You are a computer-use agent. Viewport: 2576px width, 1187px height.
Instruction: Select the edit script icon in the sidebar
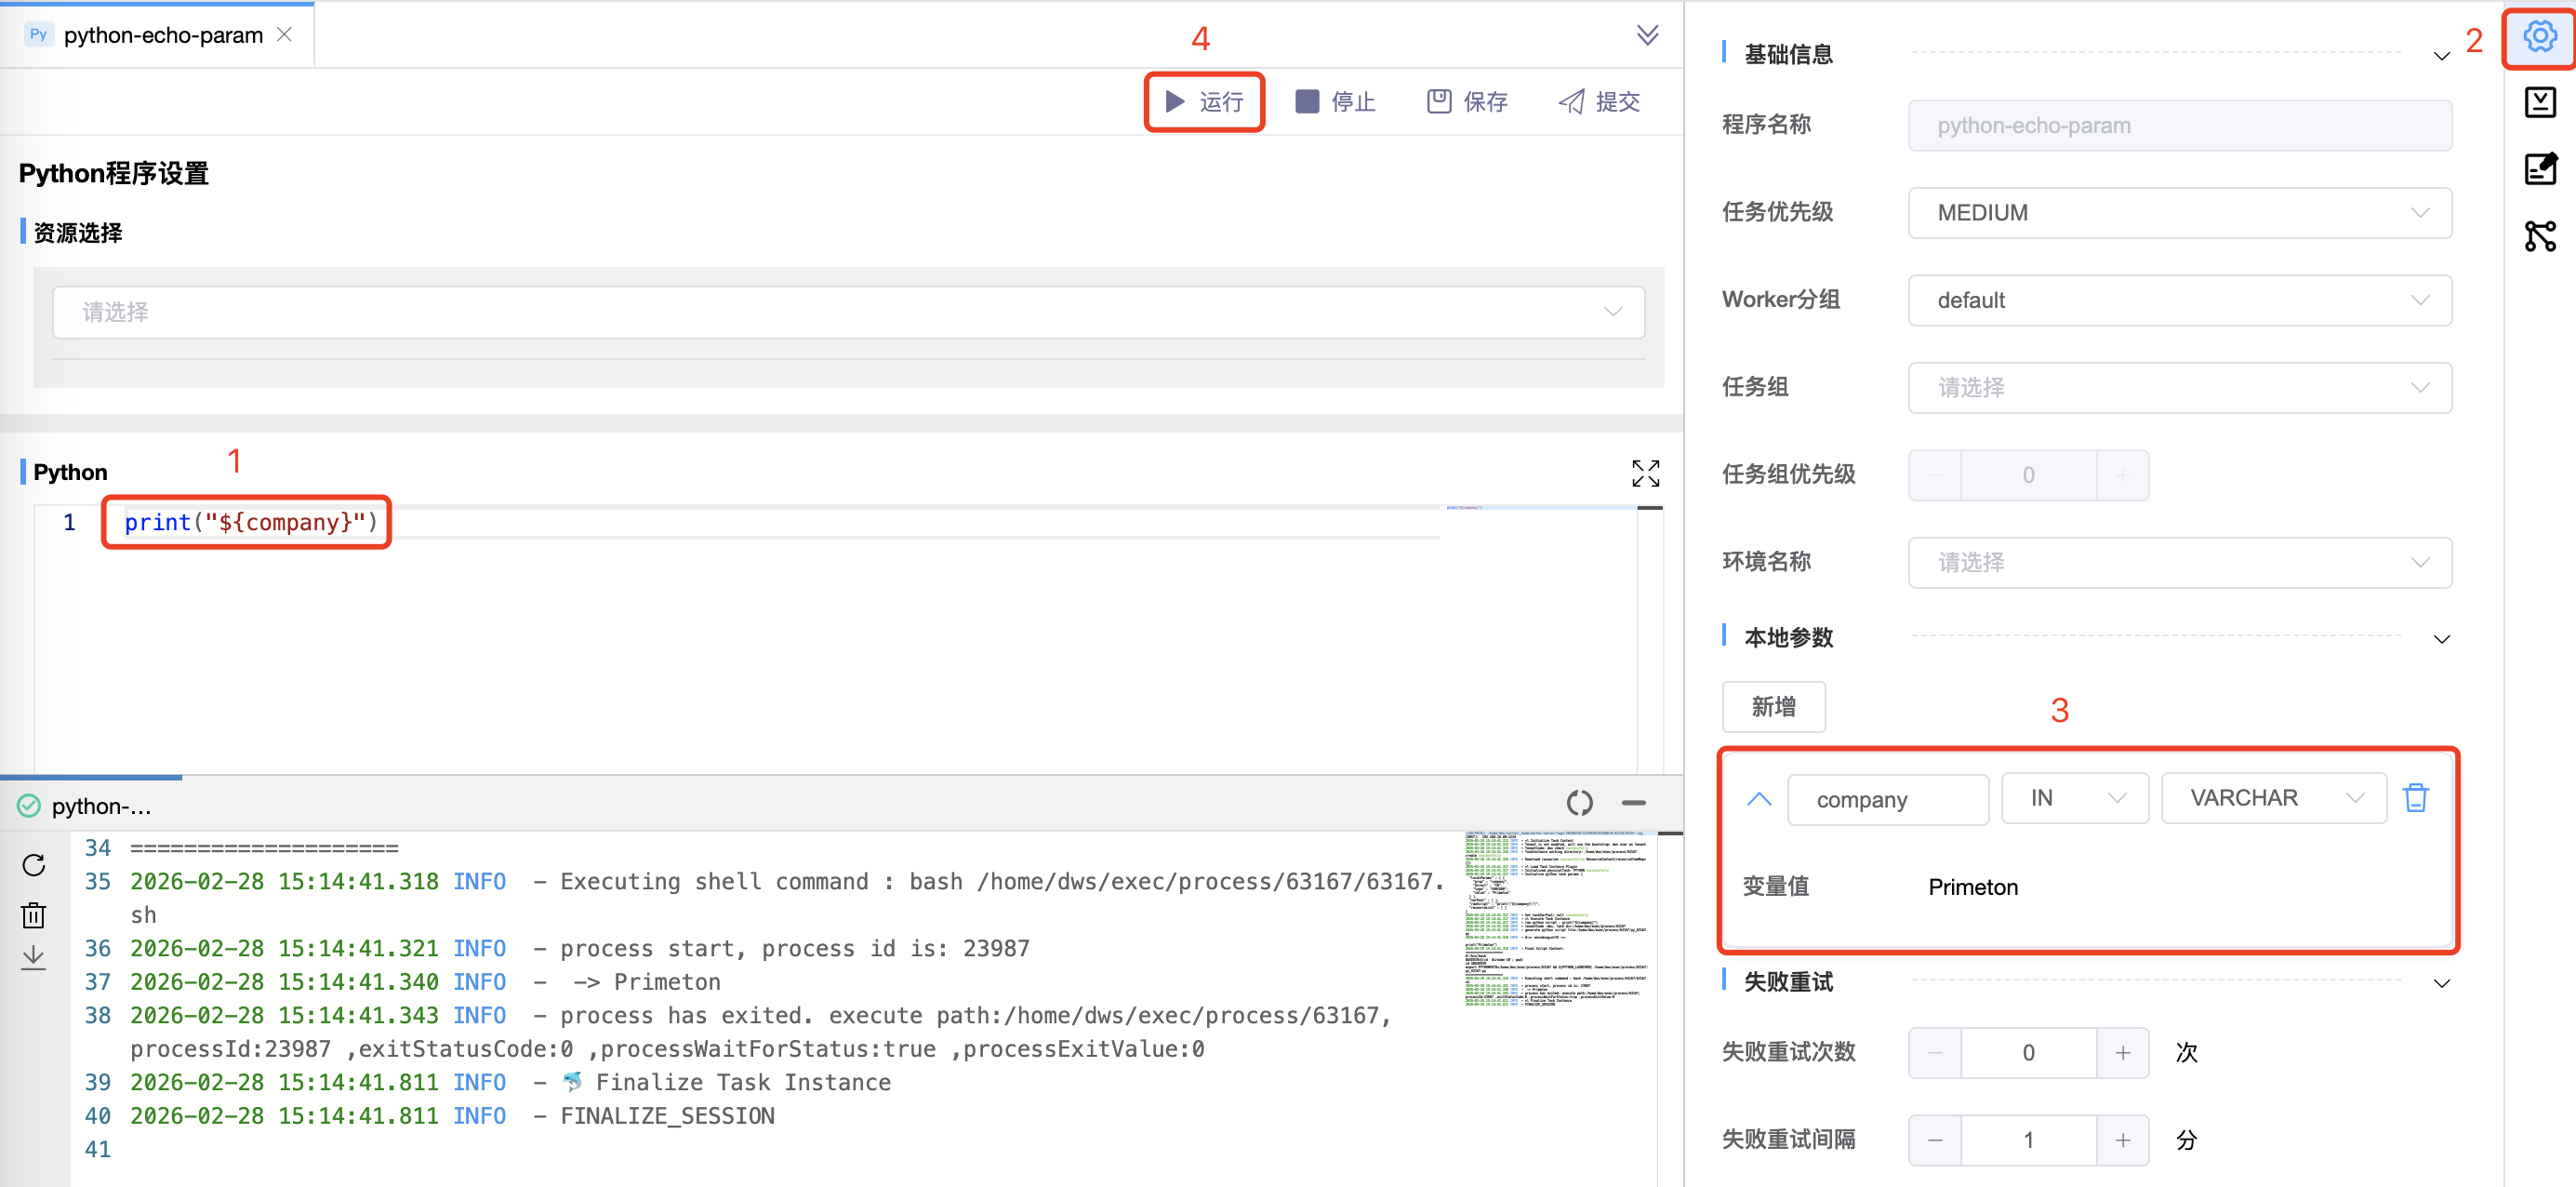click(2540, 168)
